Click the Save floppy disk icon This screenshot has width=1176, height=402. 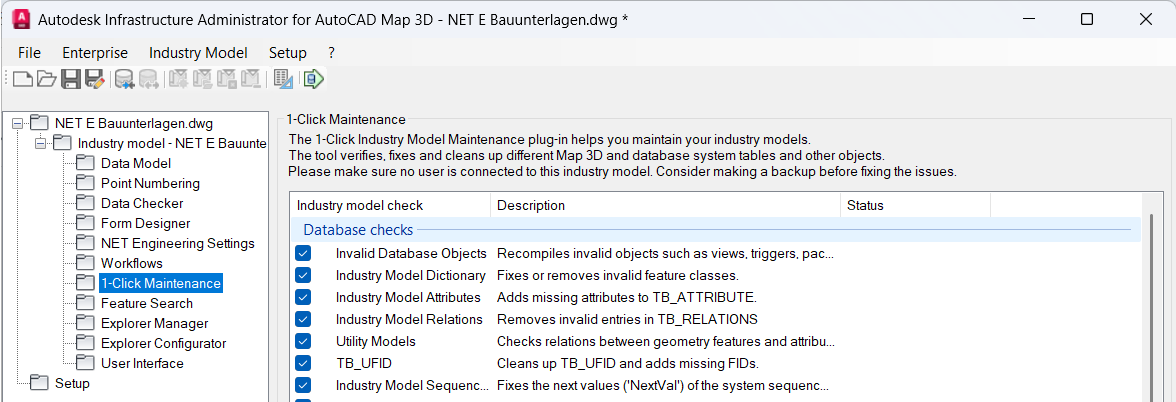[x=71, y=79]
